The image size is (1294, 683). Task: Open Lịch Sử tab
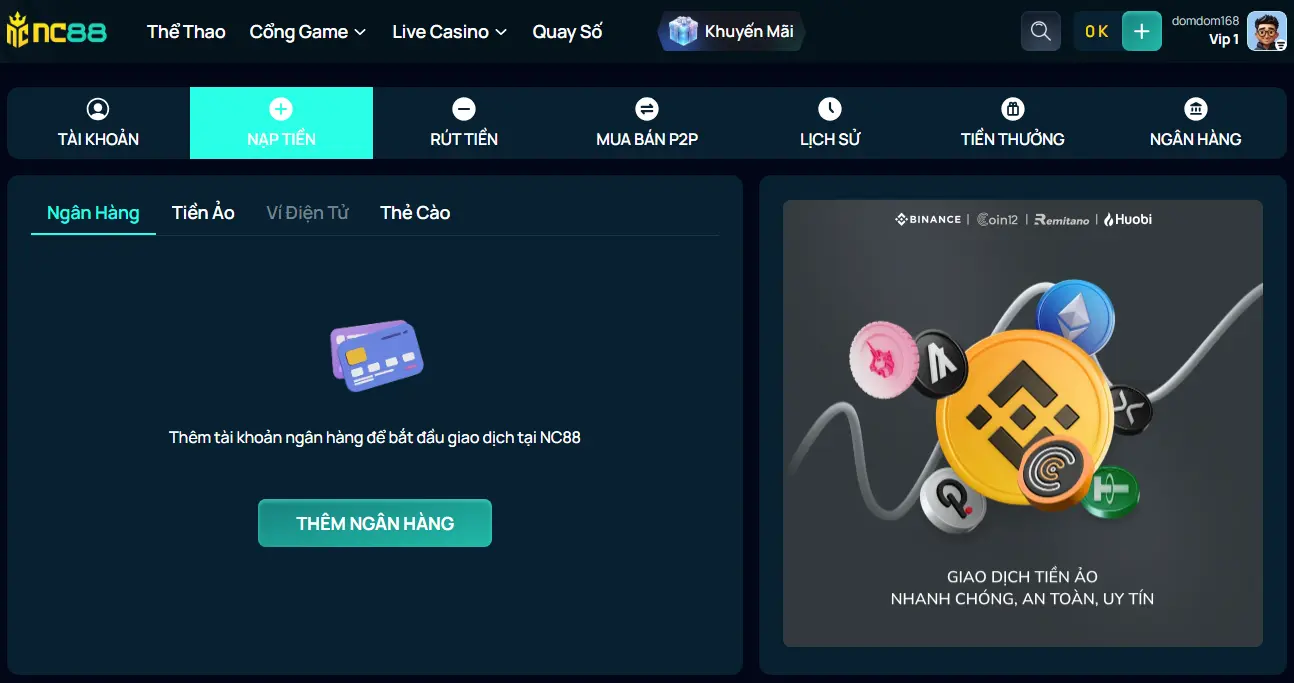coord(830,123)
